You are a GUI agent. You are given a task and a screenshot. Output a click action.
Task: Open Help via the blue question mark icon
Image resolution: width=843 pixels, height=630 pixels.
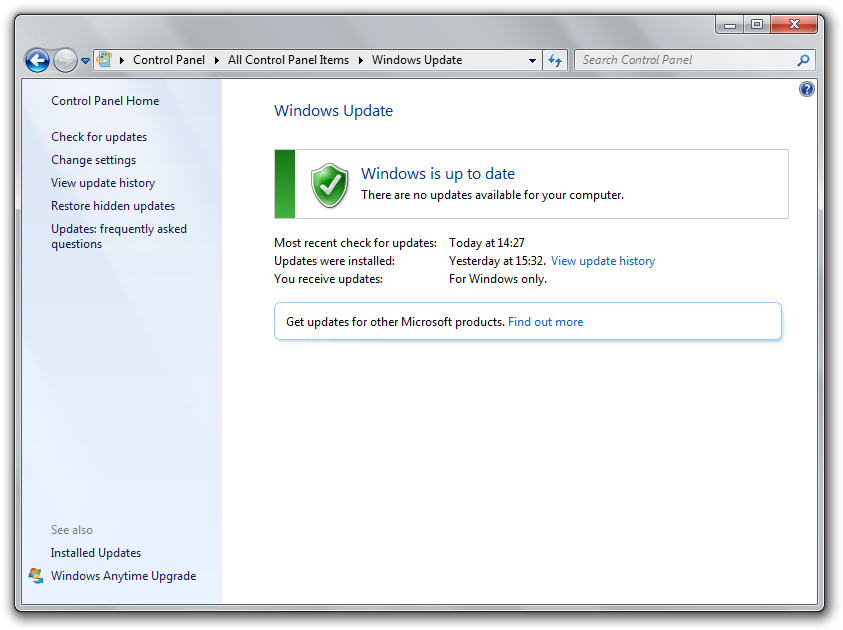pos(807,89)
